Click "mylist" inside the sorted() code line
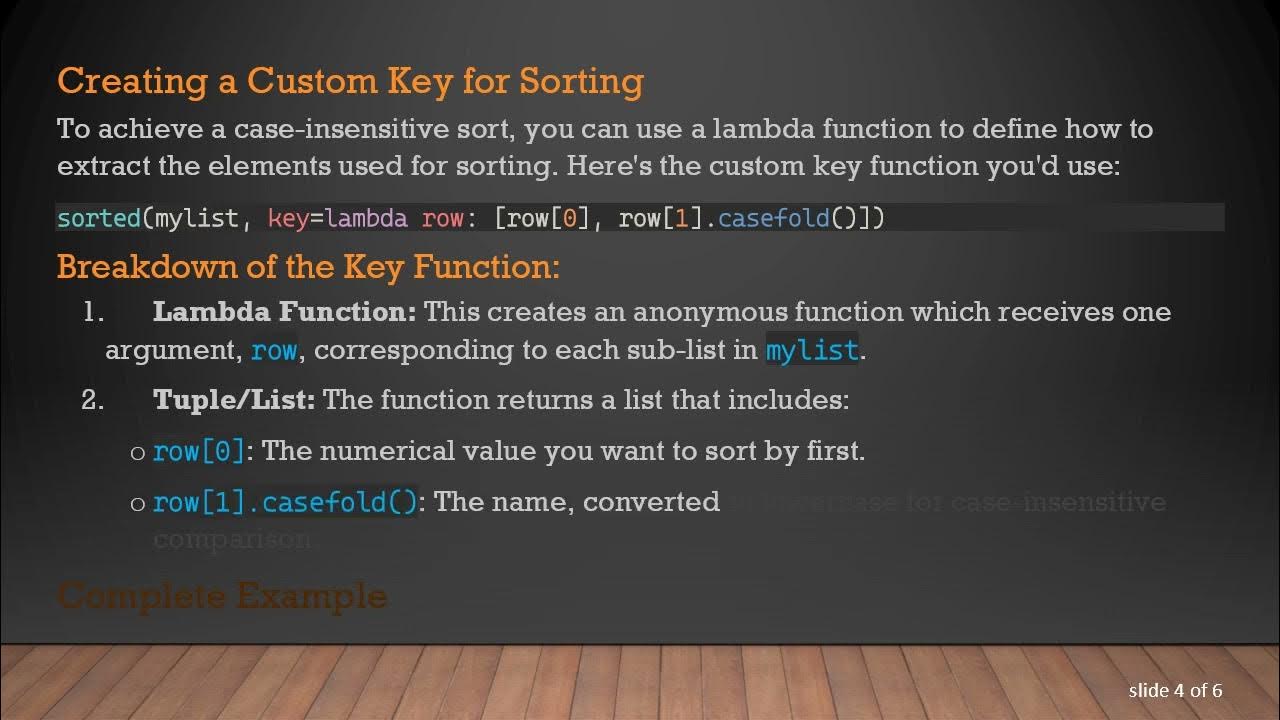Screen dimensions: 1280x720 [196, 218]
